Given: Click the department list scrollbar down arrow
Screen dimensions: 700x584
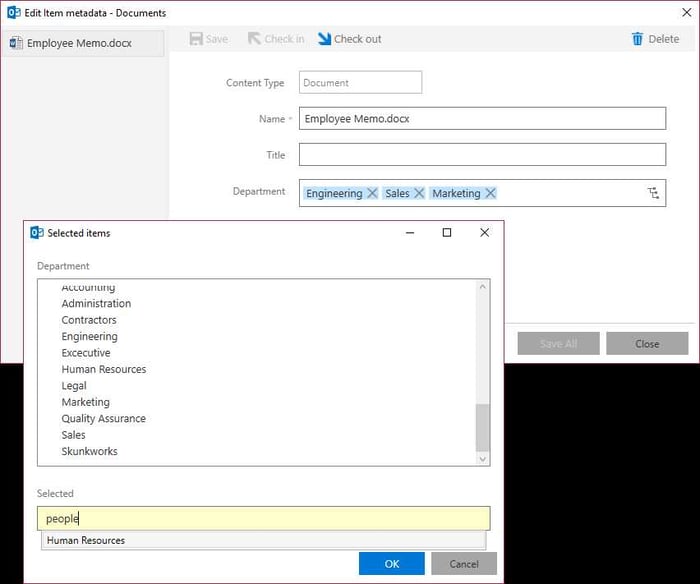Looking at the screenshot, I should point(483,459).
